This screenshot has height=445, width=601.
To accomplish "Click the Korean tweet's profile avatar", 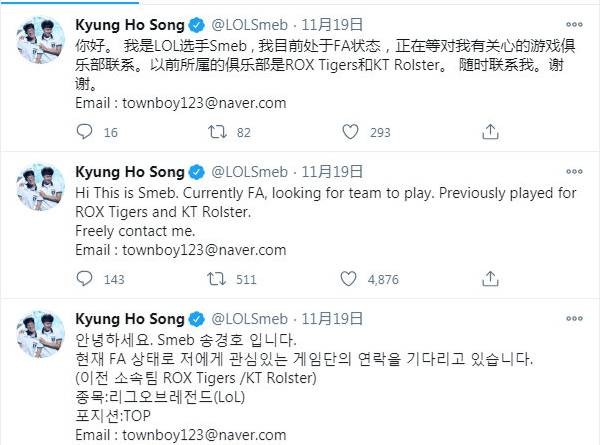I will coord(37,334).
